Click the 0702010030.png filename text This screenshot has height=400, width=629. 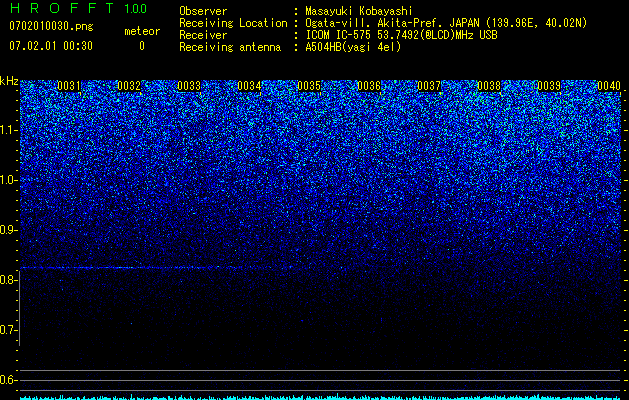click(x=51, y=27)
